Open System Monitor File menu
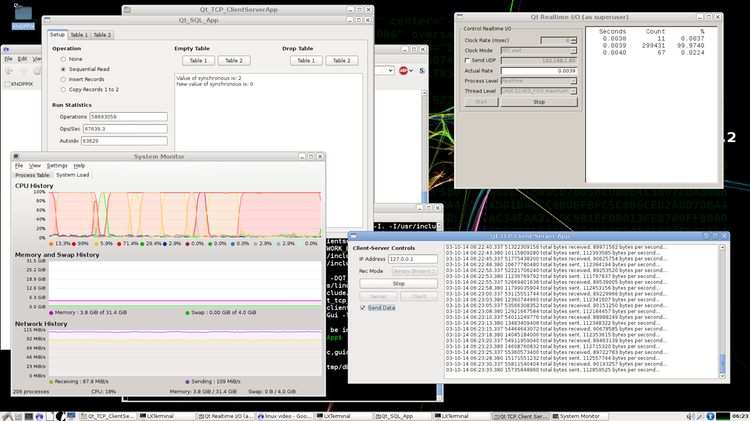 pyautogui.click(x=19, y=166)
